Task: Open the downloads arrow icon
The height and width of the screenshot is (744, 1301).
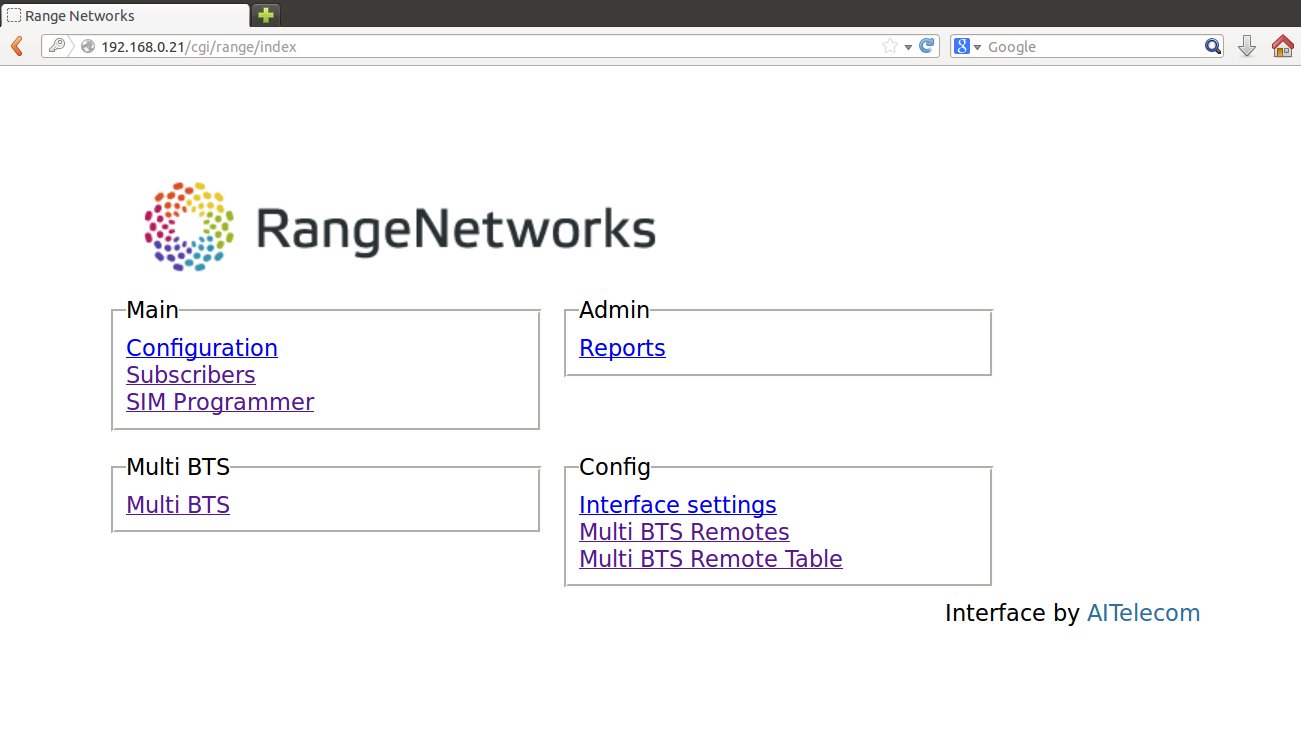Action: 1247,46
